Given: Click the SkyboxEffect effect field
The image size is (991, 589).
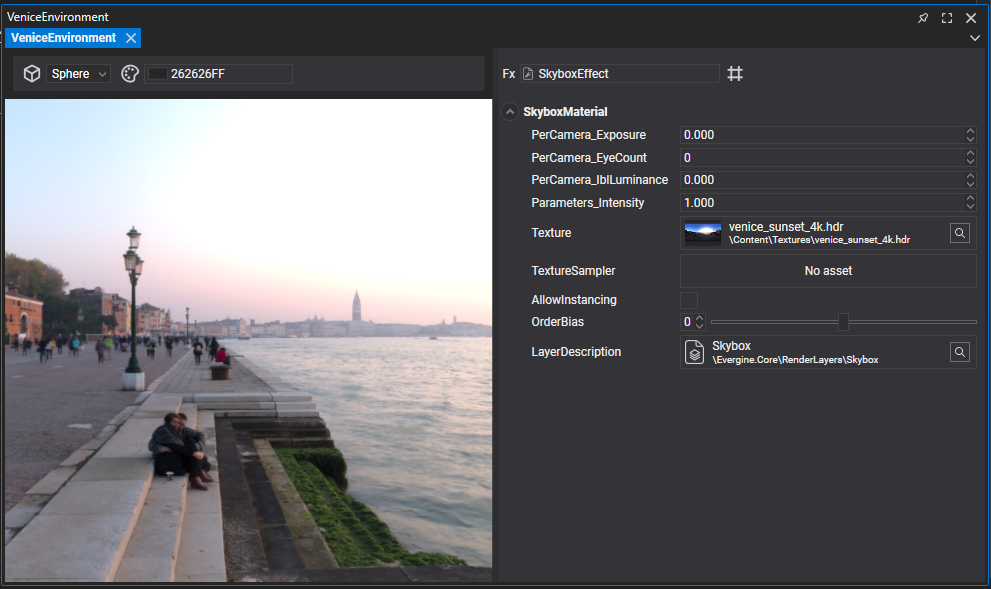Looking at the screenshot, I should pos(620,74).
